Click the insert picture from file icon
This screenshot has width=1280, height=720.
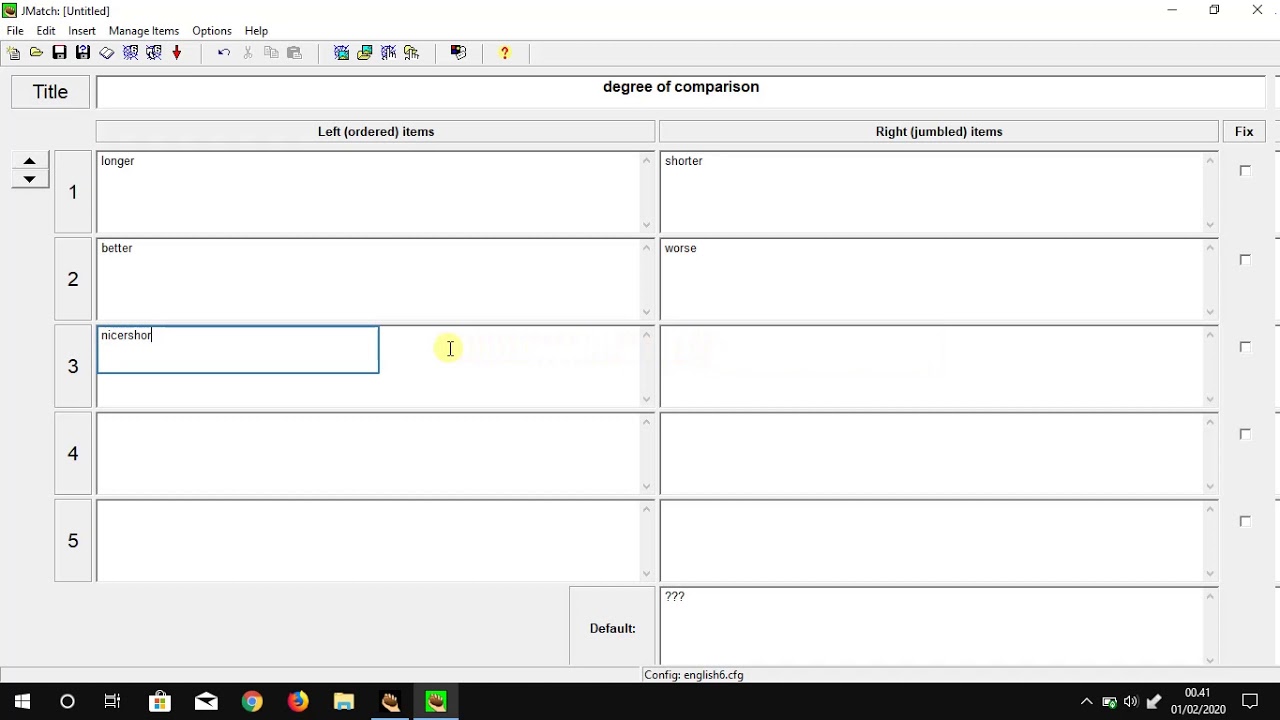(x=365, y=53)
